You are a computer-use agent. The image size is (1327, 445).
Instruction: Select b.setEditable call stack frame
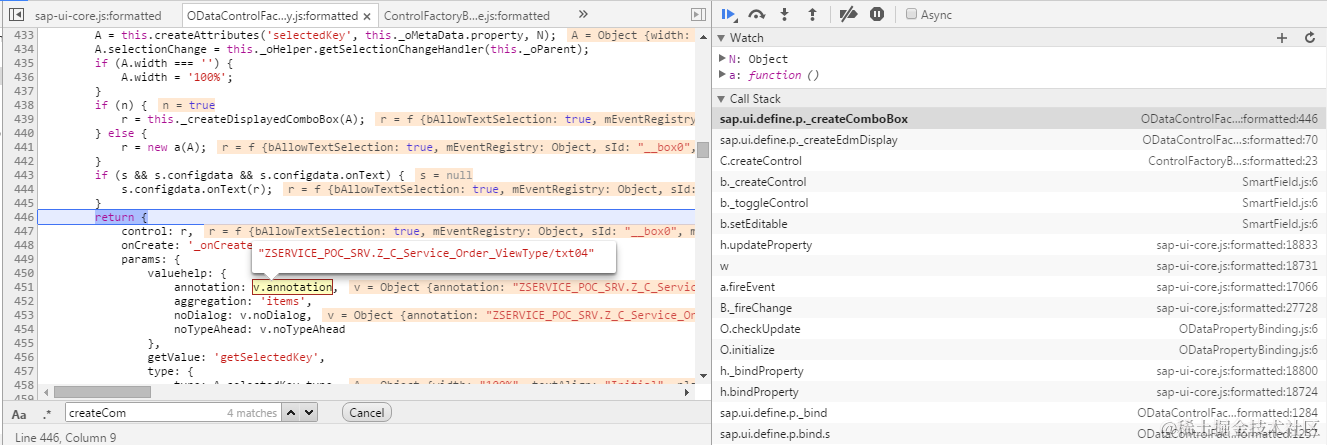click(x=1017, y=224)
